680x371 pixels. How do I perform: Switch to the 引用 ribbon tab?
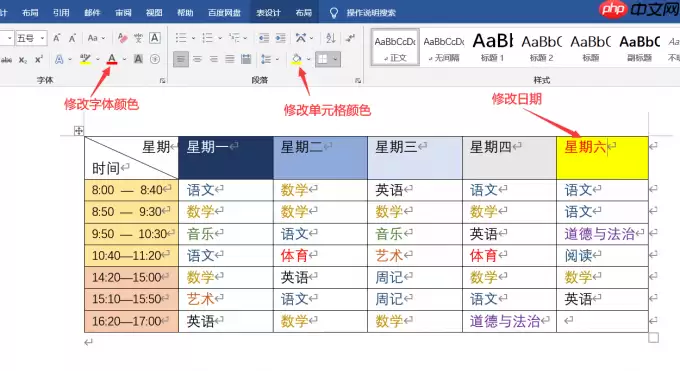point(61,13)
